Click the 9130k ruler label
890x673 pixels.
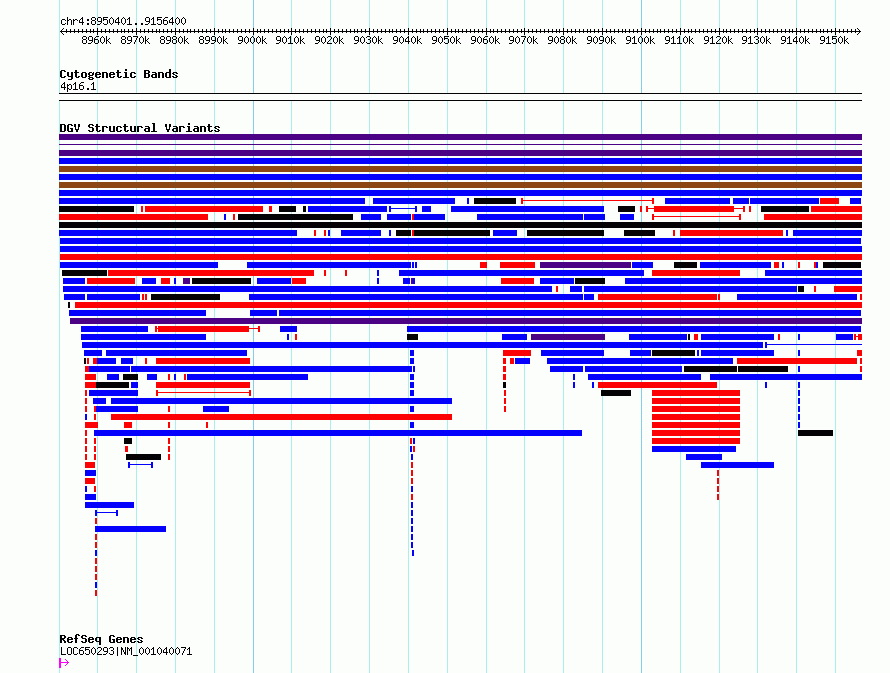click(756, 40)
